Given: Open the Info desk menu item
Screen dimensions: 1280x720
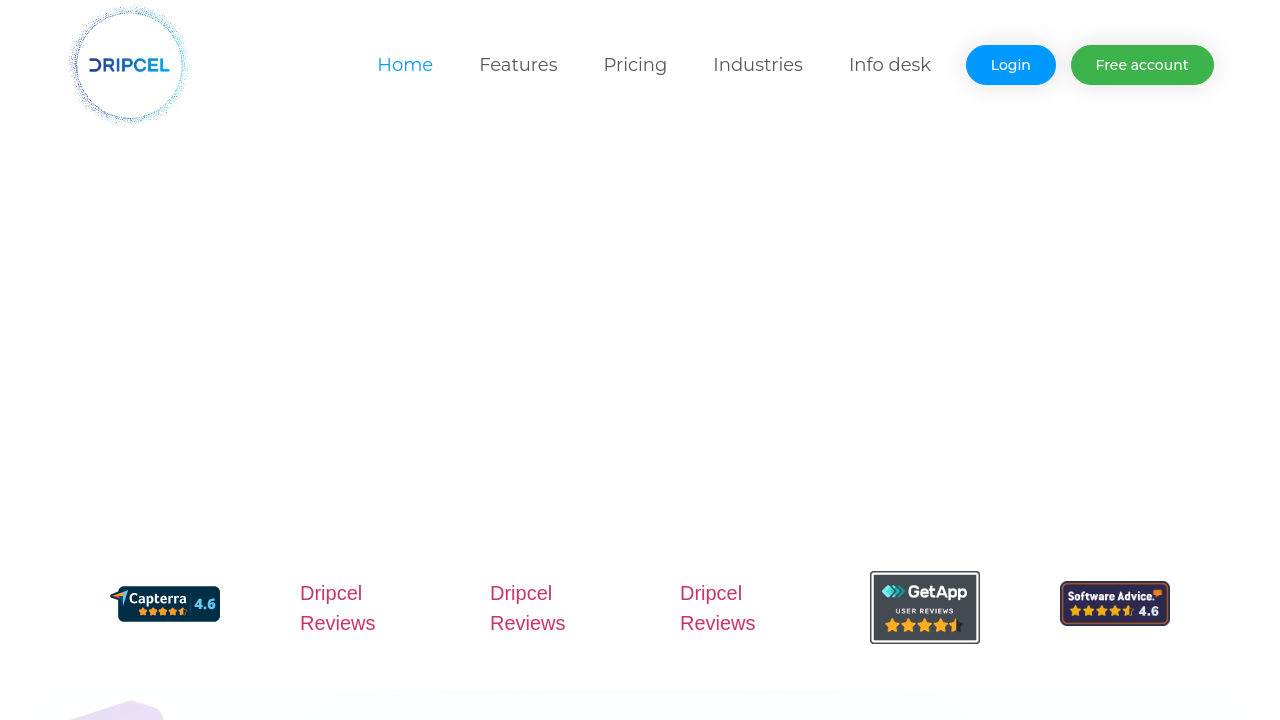Looking at the screenshot, I should point(890,65).
